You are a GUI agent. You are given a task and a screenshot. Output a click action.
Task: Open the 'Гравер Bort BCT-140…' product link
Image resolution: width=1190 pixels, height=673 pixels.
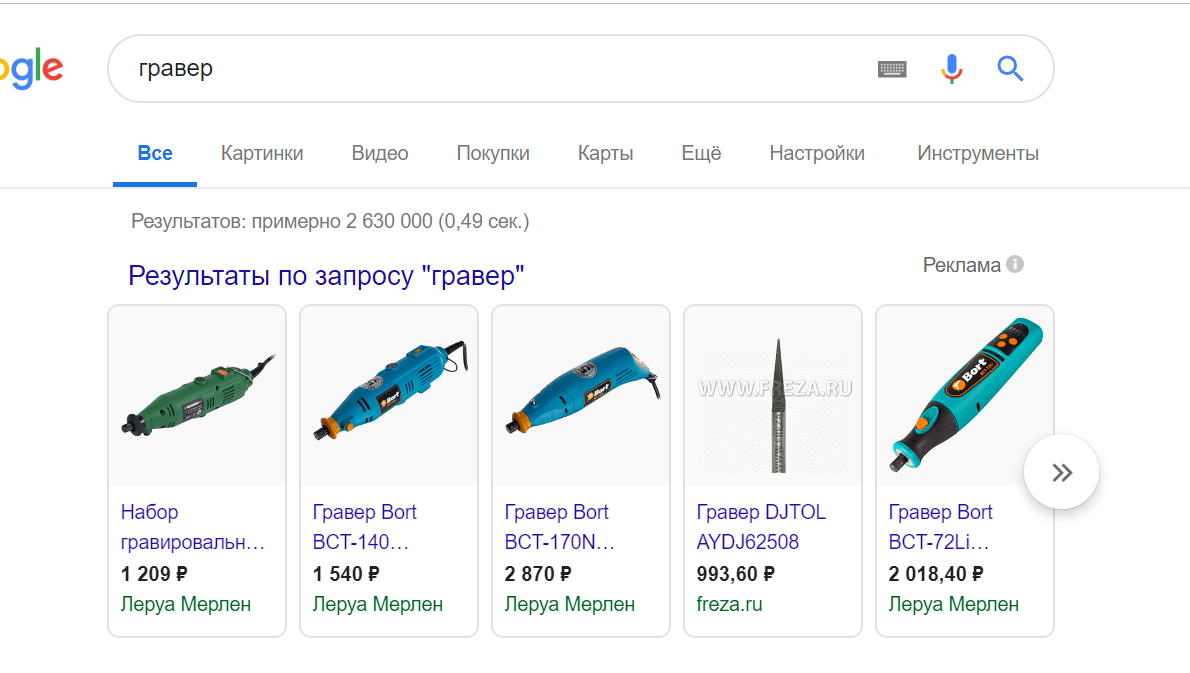point(364,527)
